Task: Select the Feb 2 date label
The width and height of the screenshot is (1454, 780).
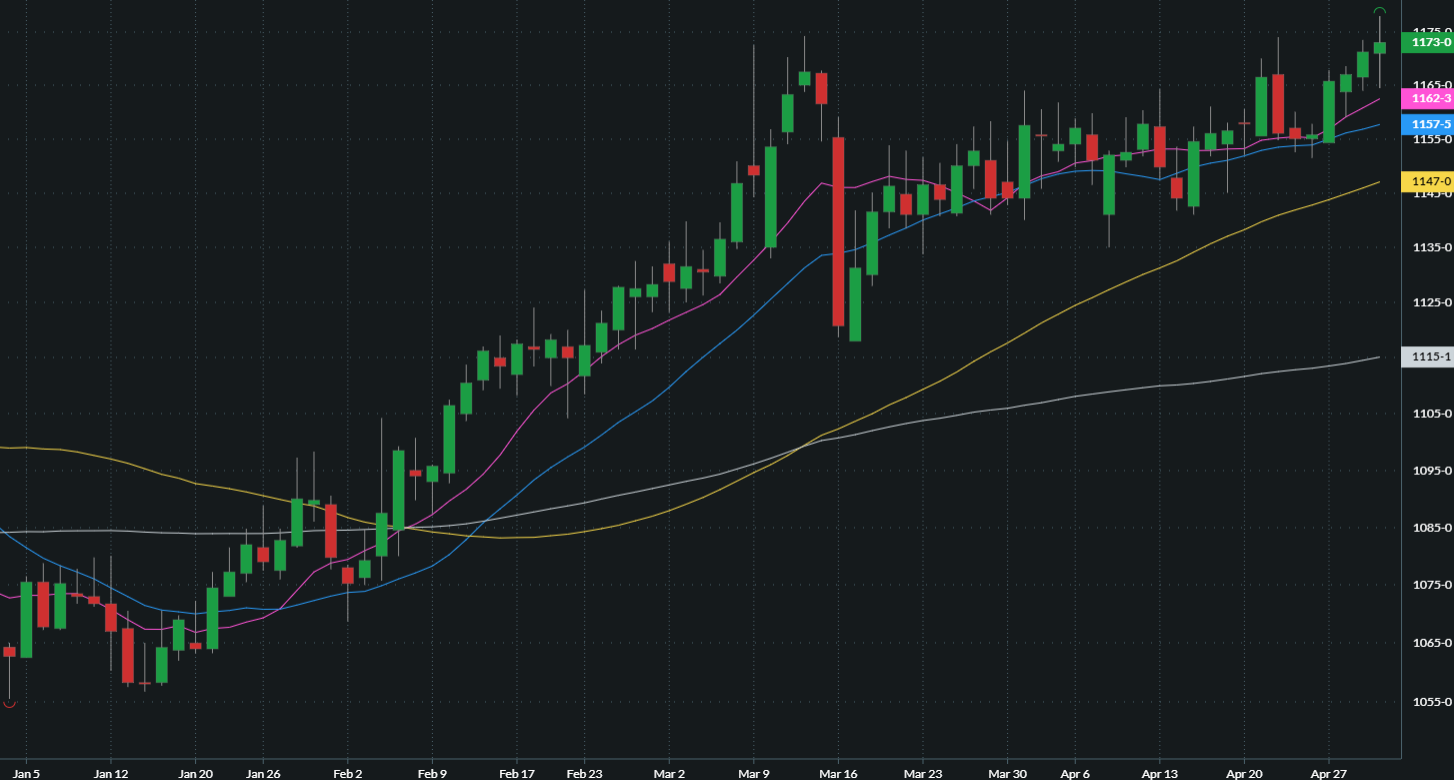Action: pyautogui.click(x=347, y=772)
